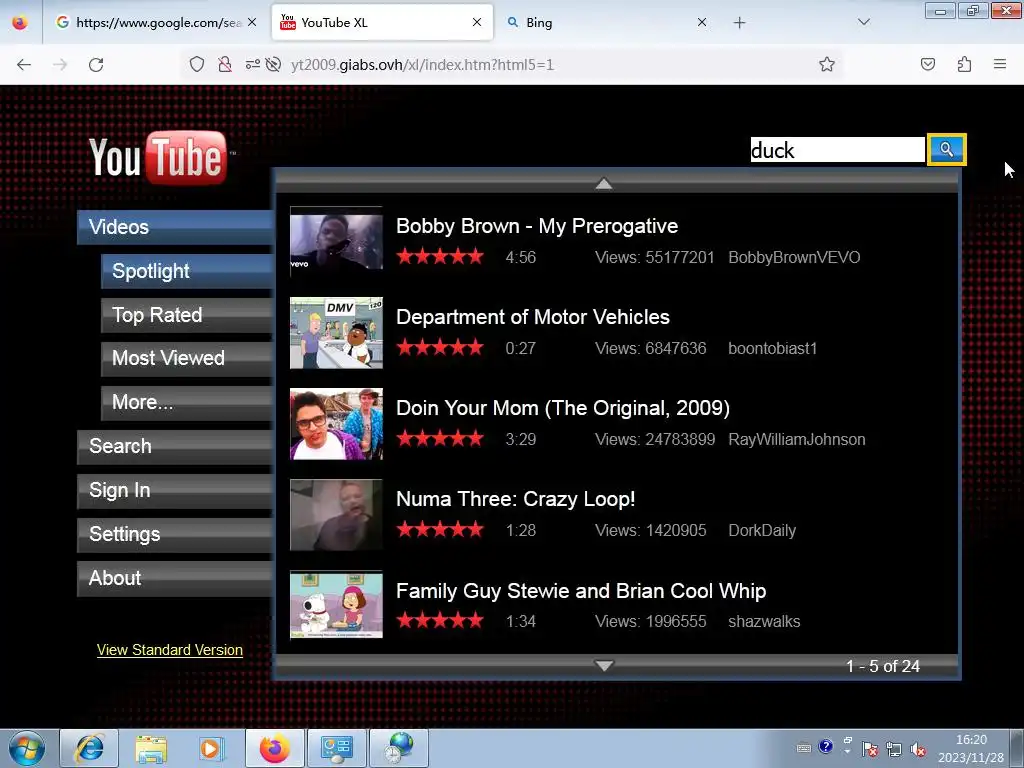The height and width of the screenshot is (768, 1024).
Task: Click the title Bobby Brown - My Prerogative
Action: pos(537,226)
